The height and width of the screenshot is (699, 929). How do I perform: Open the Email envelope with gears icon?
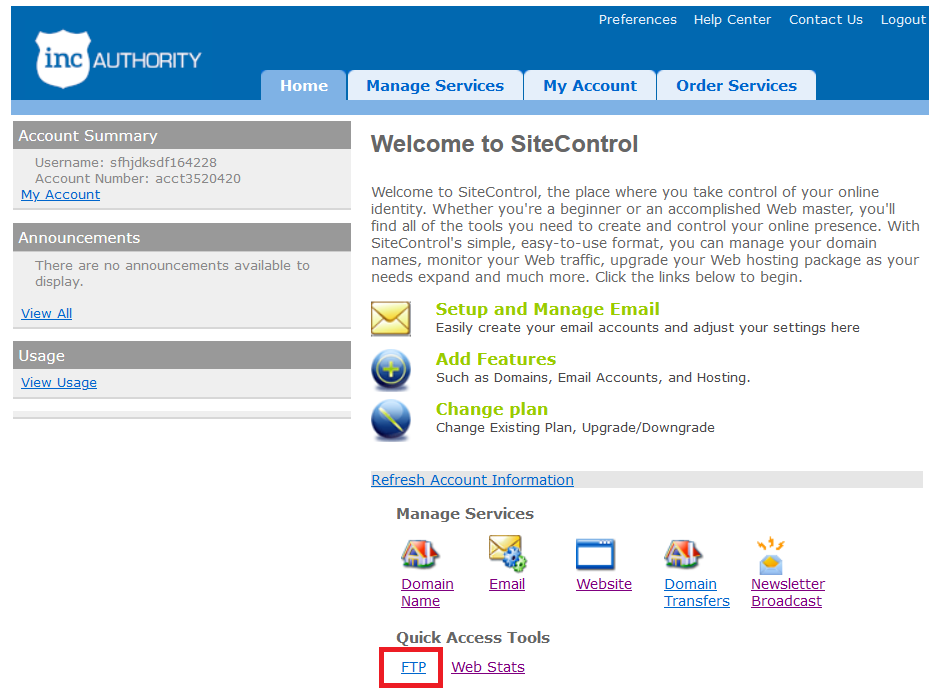click(508, 554)
